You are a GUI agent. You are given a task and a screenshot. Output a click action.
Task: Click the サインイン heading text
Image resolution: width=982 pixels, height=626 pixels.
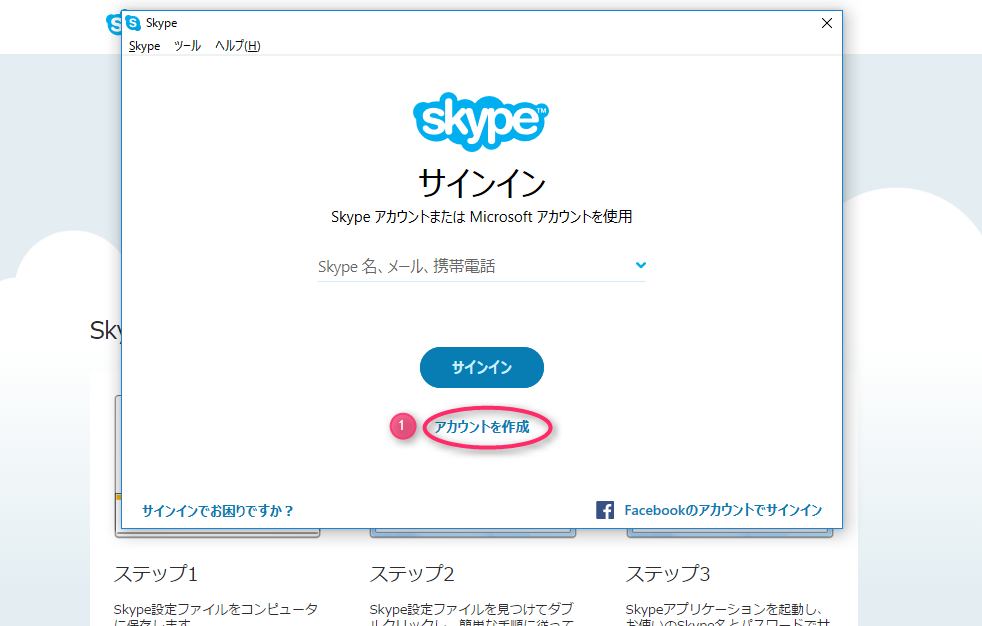tap(482, 183)
